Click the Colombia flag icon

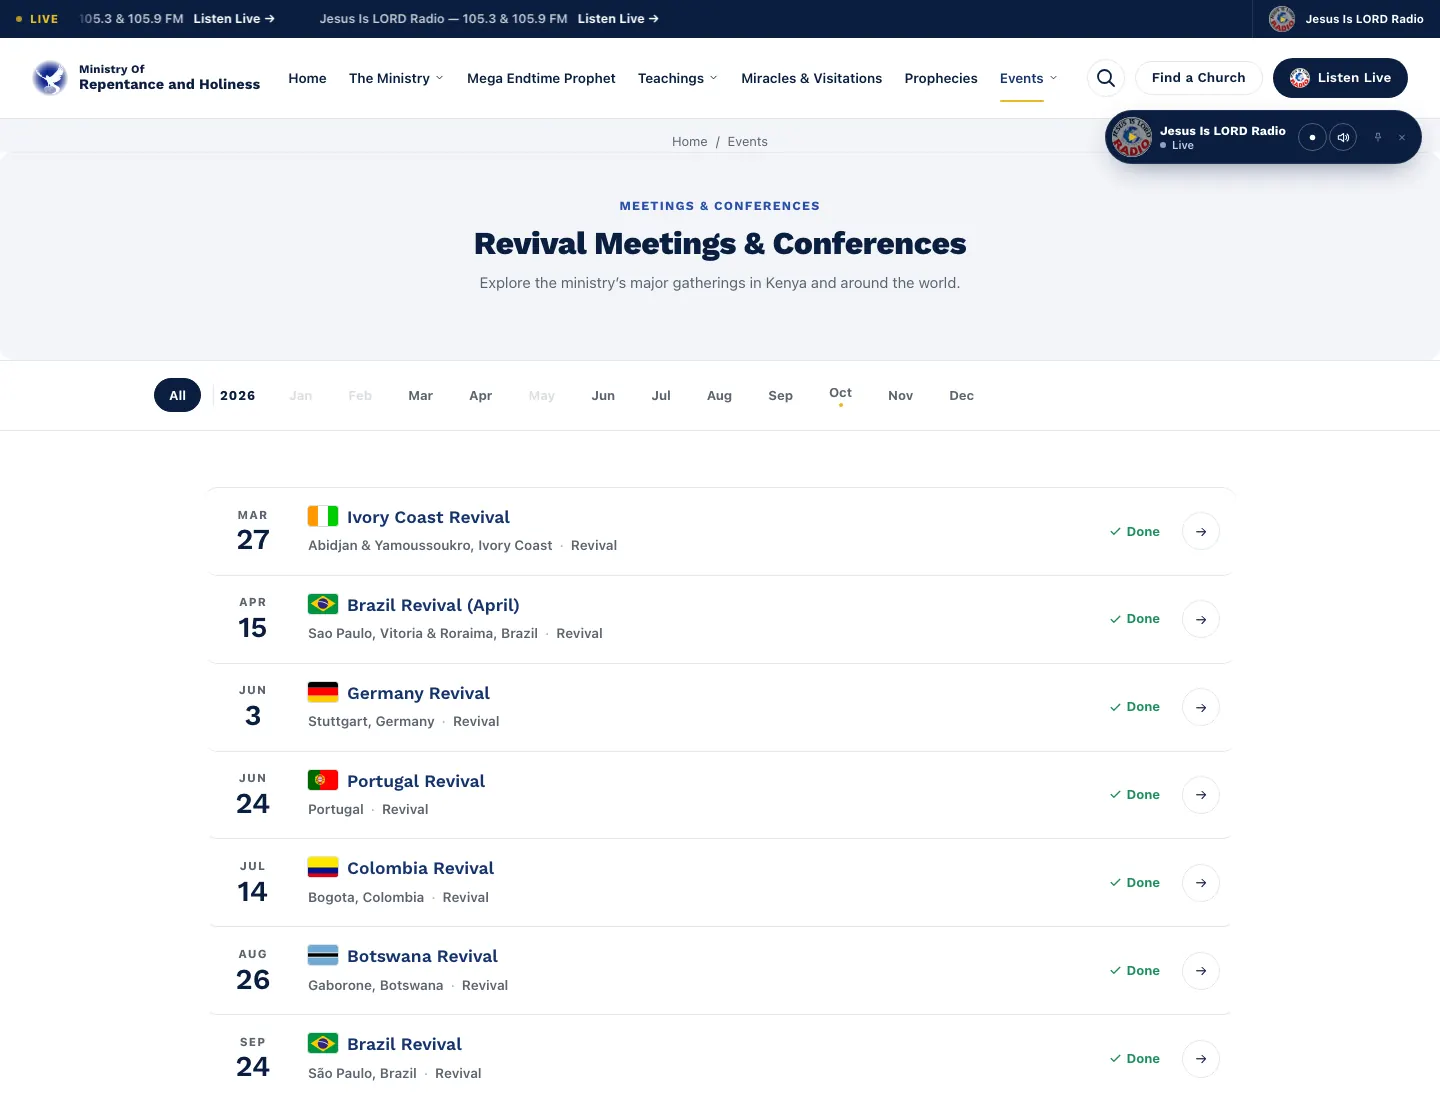tap(323, 867)
